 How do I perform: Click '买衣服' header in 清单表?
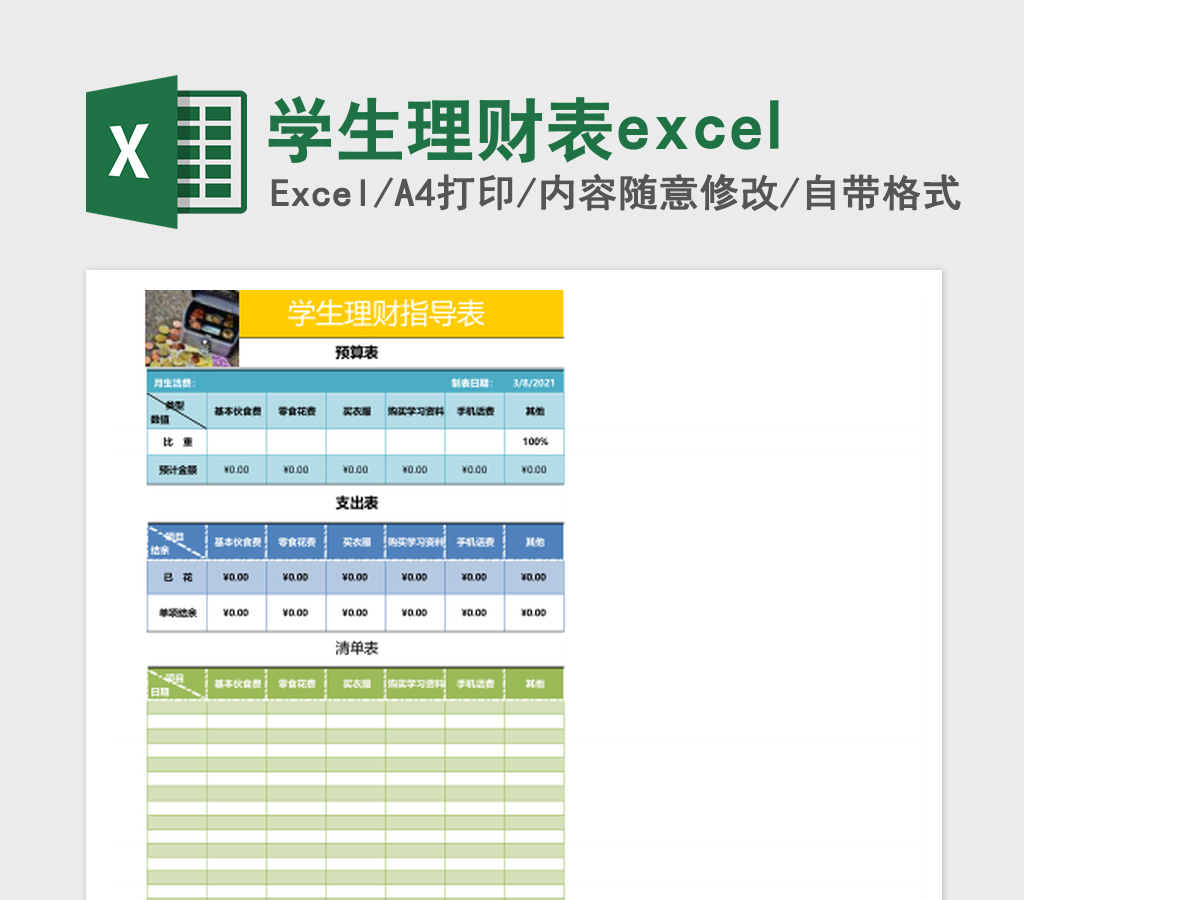(x=356, y=684)
